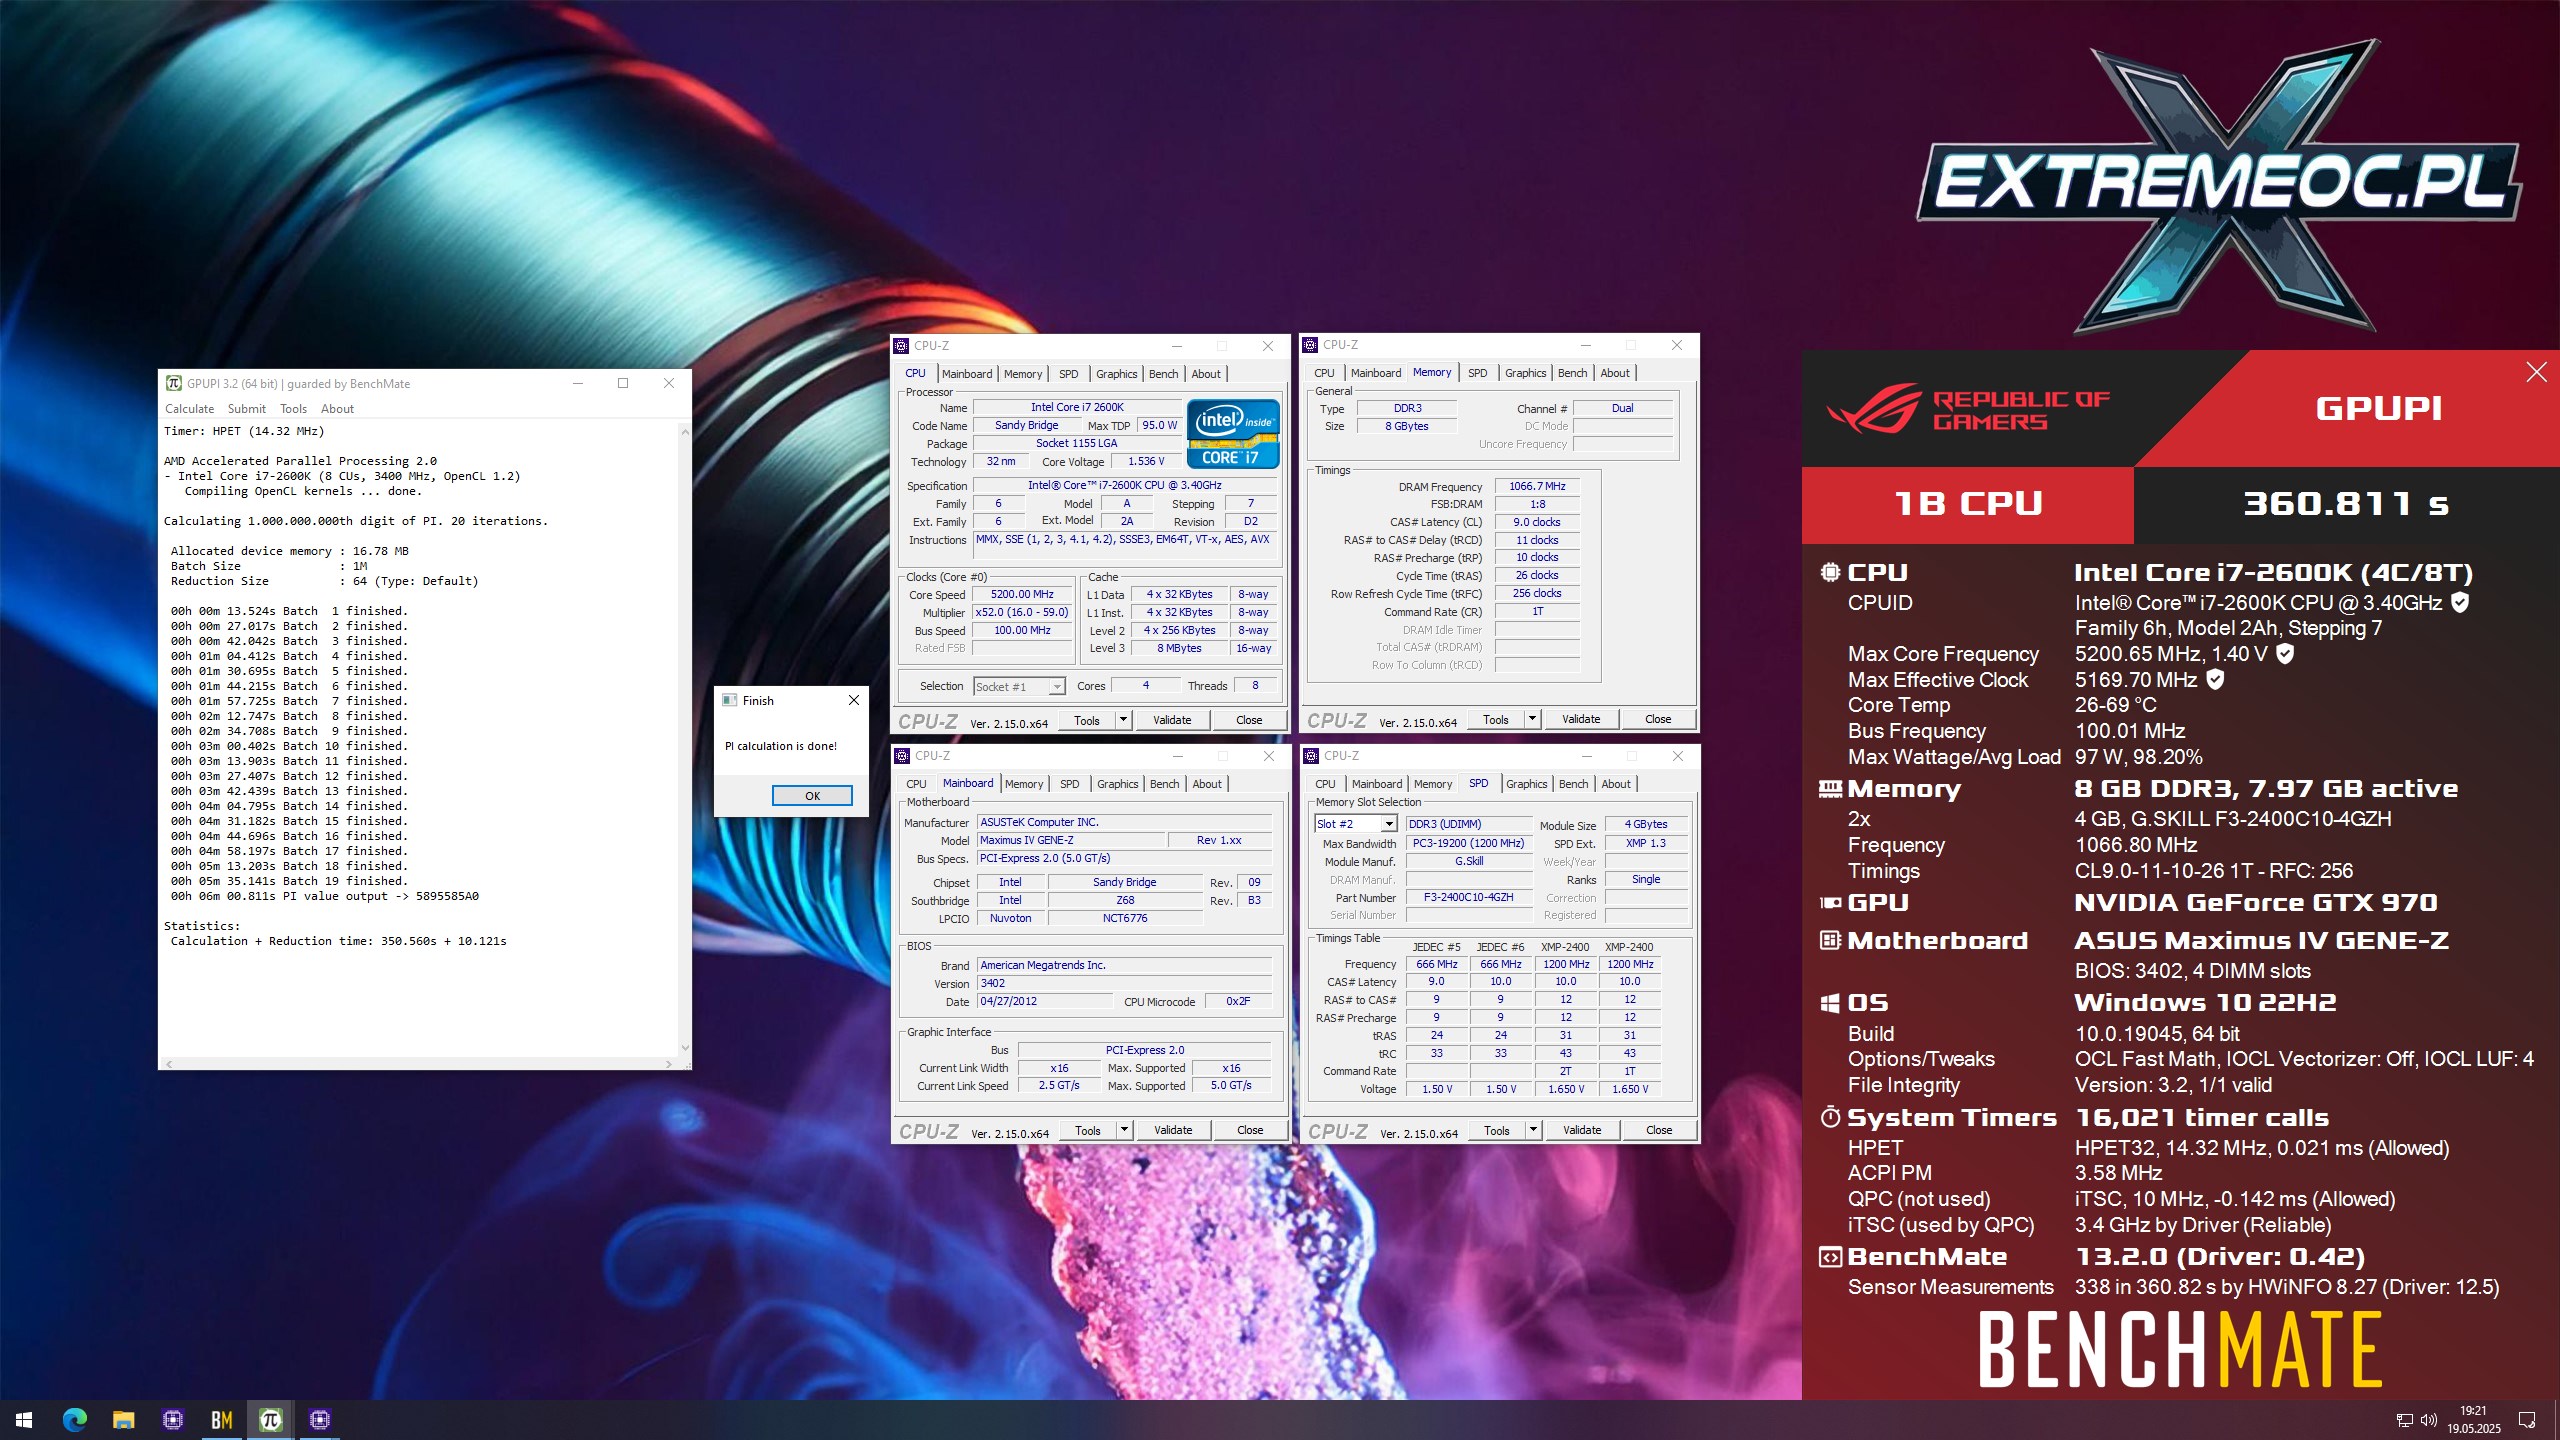
Task: Click the shield beside 5200.65 MHz, 1.40 V
Action: point(2285,654)
